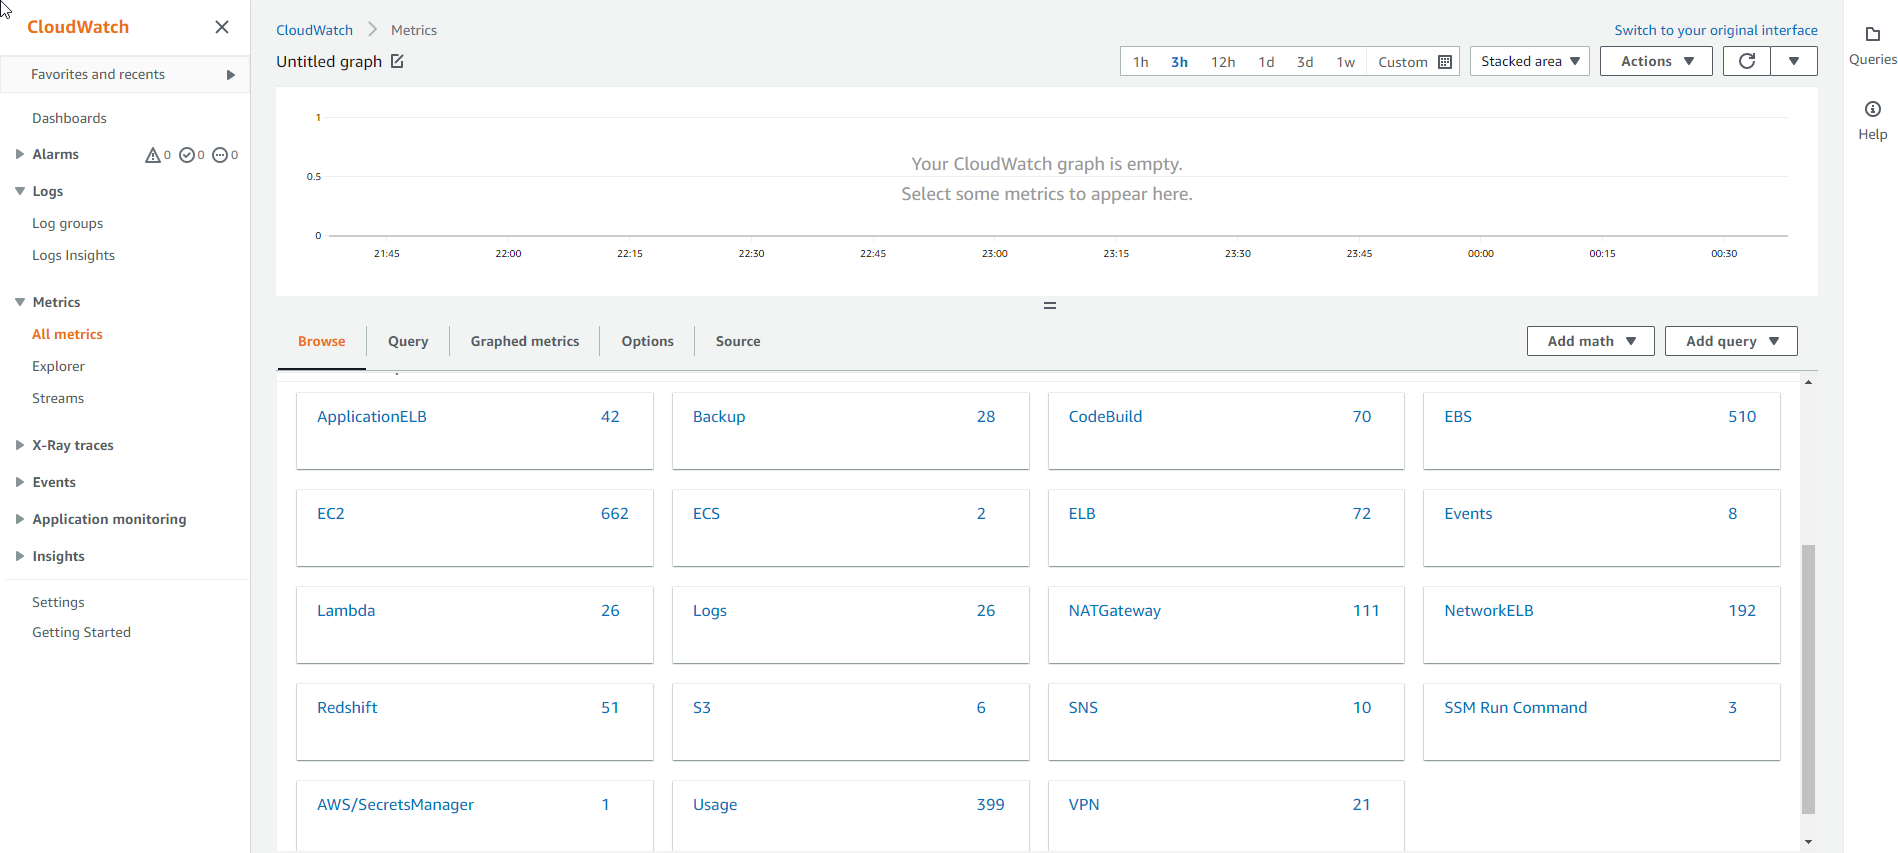The width and height of the screenshot is (1898, 853).
Task: Open metric Streams
Action: [58, 398]
